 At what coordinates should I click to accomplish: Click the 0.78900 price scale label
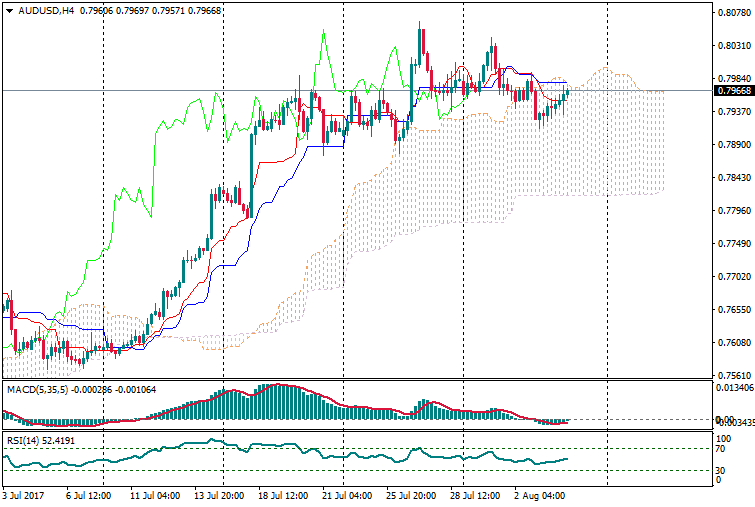coord(733,144)
